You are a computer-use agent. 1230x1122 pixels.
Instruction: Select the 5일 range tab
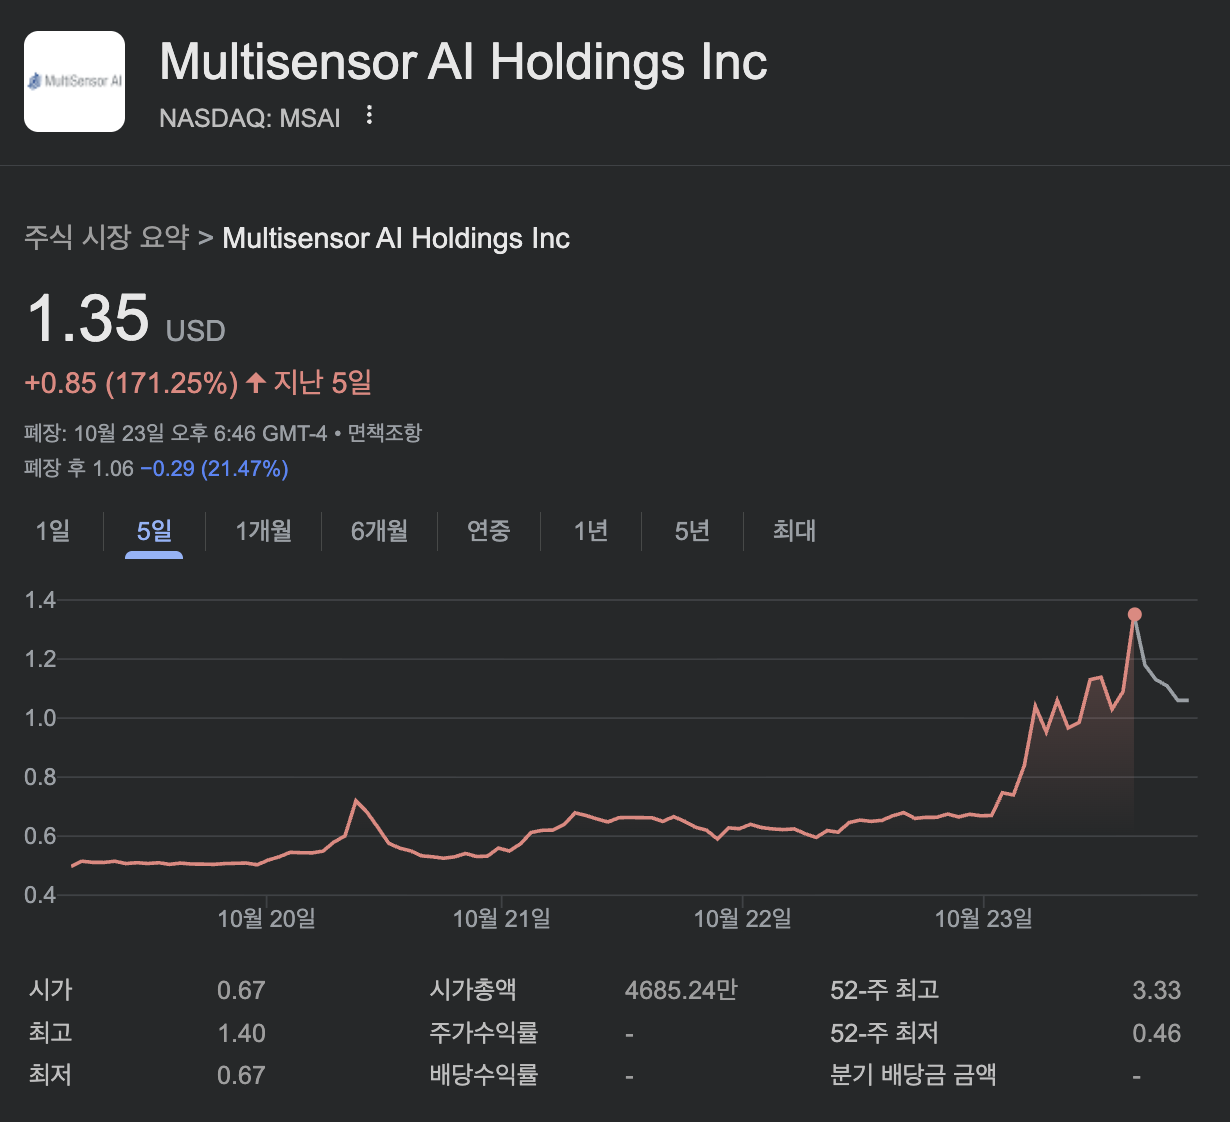pyautogui.click(x=154, y=531)
